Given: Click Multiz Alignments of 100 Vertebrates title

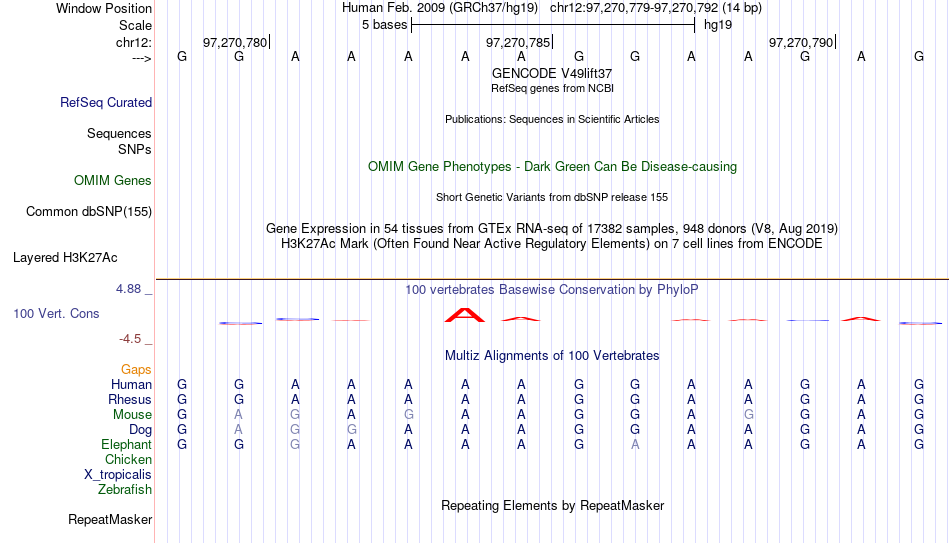Looking at the screenshot, I should point(552,356).
